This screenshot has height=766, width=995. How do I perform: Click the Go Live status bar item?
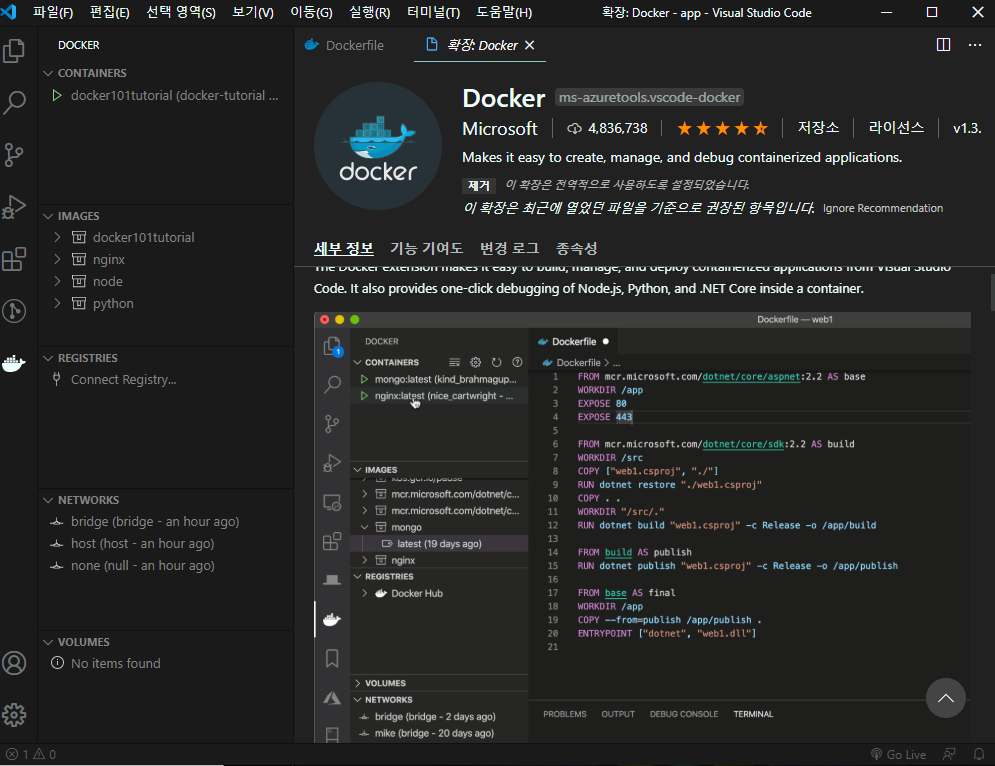[x=898, y=754]
